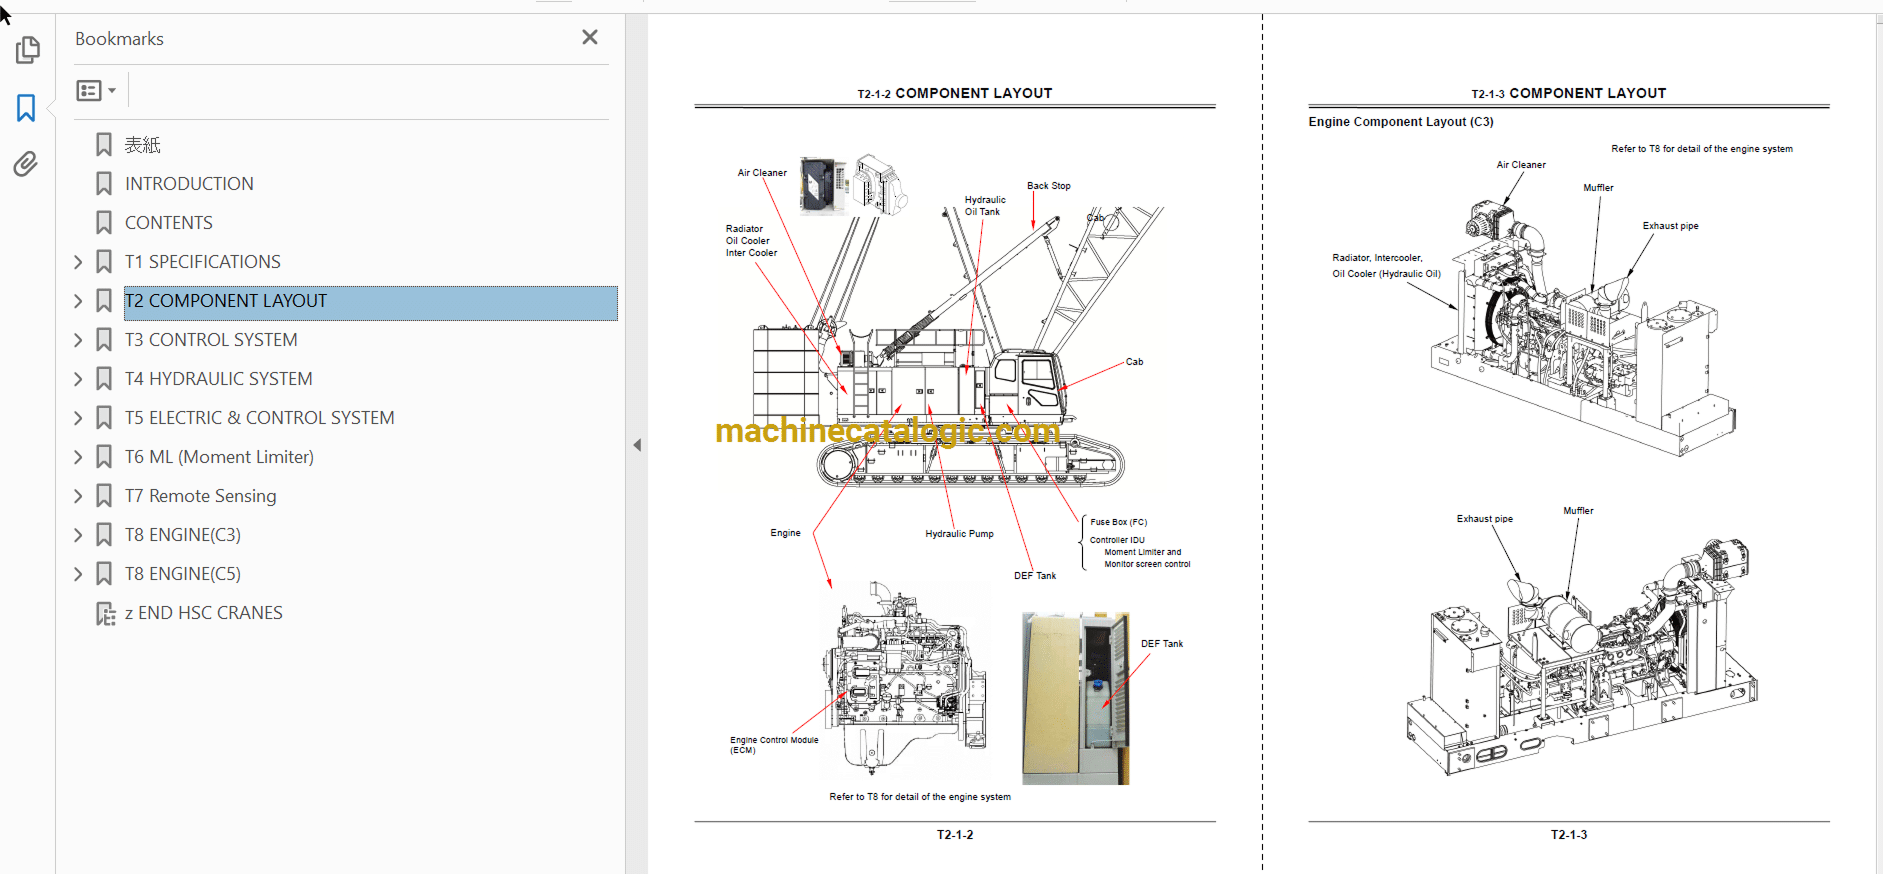This screenshot has height=874, width=1883.
Task: Select the T8 ENGINE(C5) bookmark
Action: [x=182, y=574]
